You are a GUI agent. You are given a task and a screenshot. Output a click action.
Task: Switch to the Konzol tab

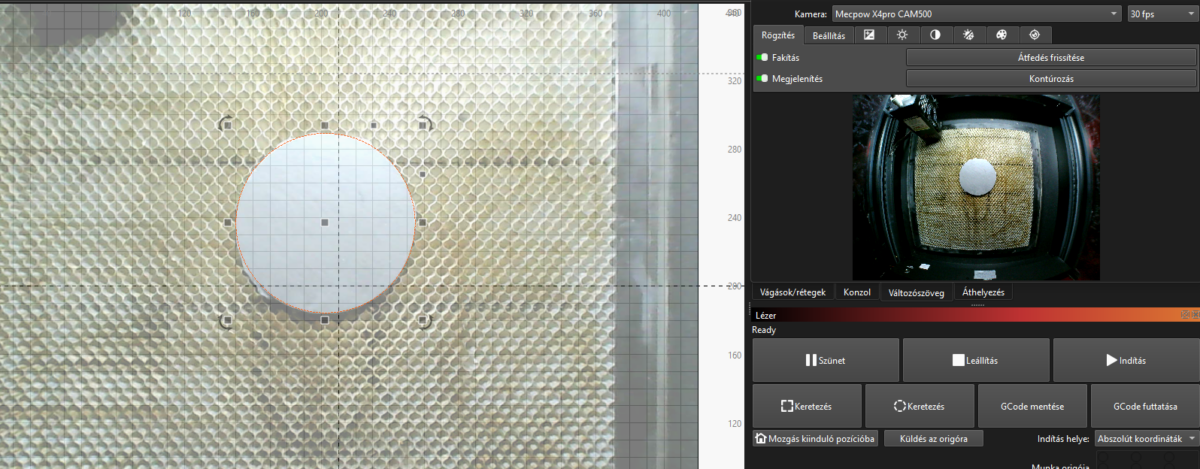[x=857, y=293]
